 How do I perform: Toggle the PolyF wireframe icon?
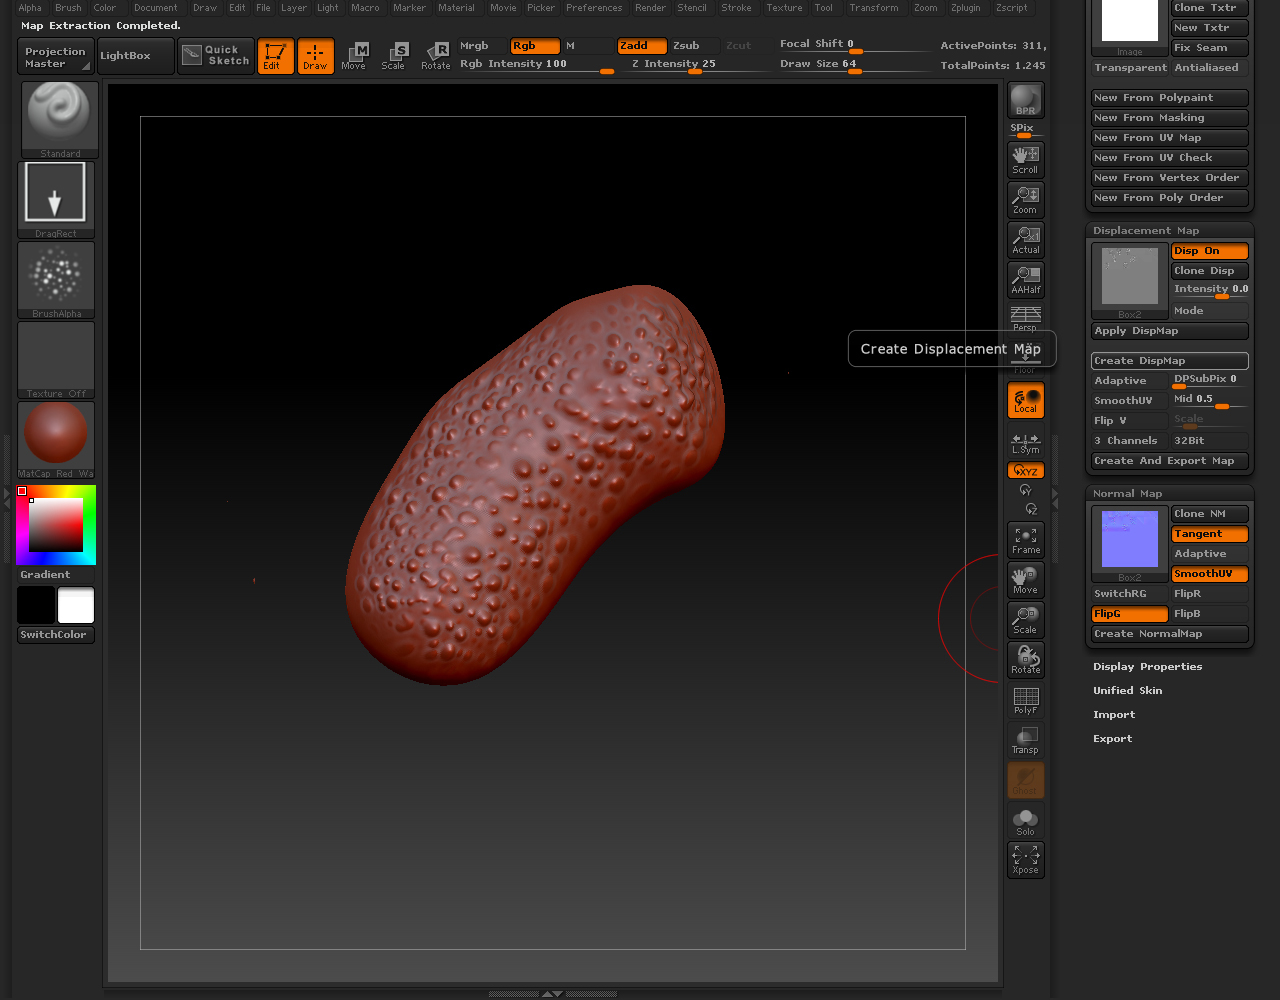(x=1025, y=699)
